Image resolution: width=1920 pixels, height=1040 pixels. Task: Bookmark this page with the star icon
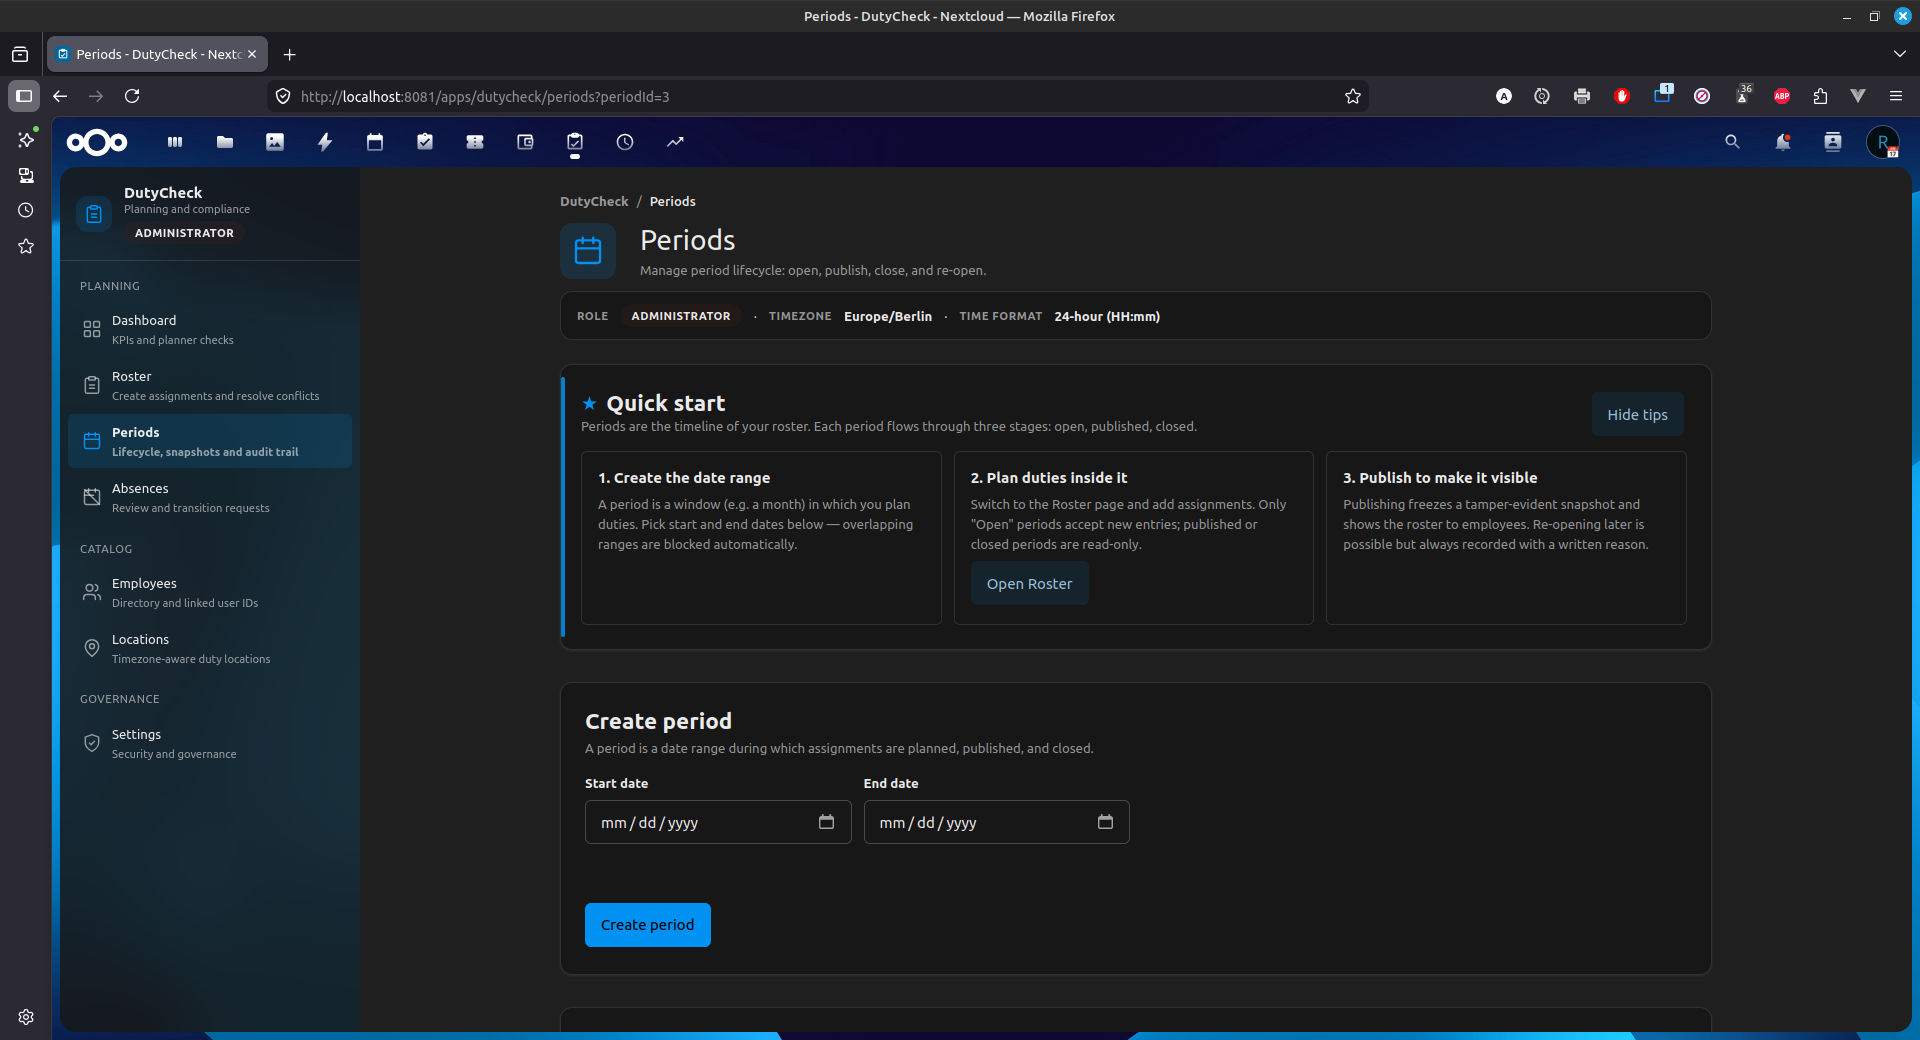[x=1353, y=96]
